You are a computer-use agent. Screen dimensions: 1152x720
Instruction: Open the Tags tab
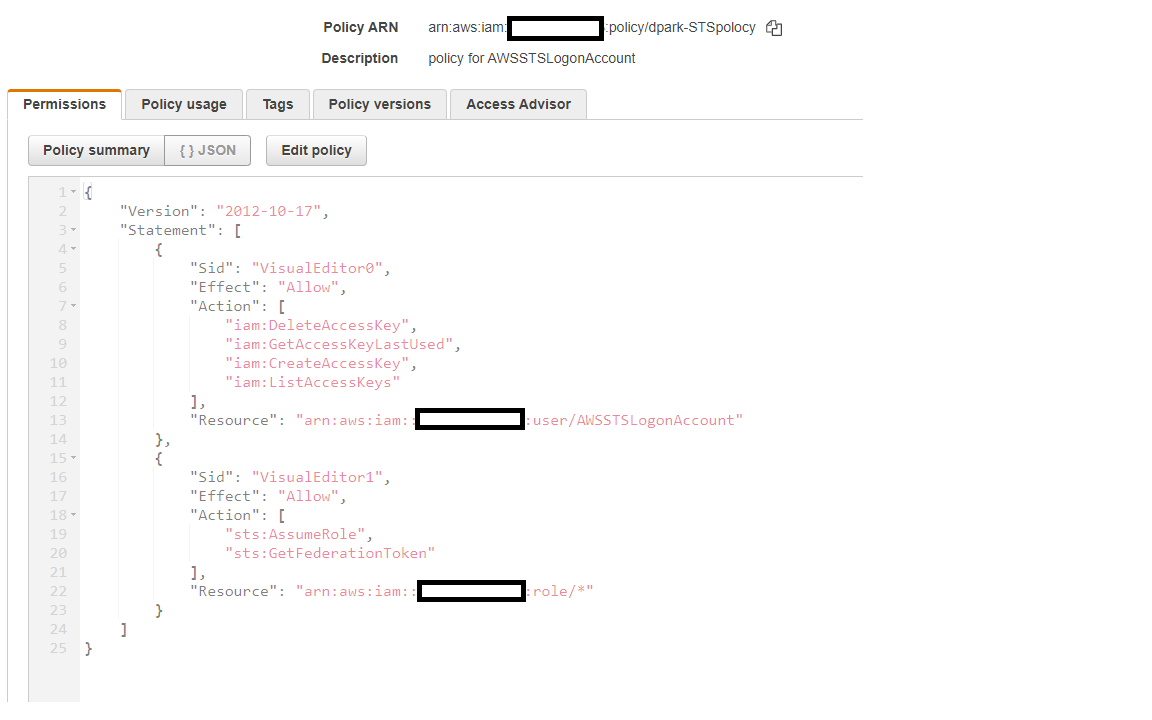click(x=277, y=104)
